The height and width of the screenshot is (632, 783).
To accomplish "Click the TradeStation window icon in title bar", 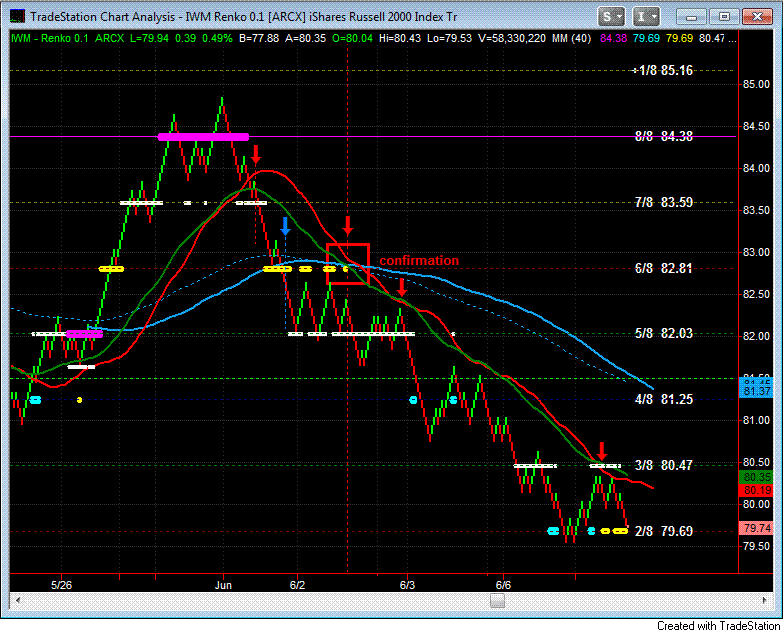I will pos(17,16).
